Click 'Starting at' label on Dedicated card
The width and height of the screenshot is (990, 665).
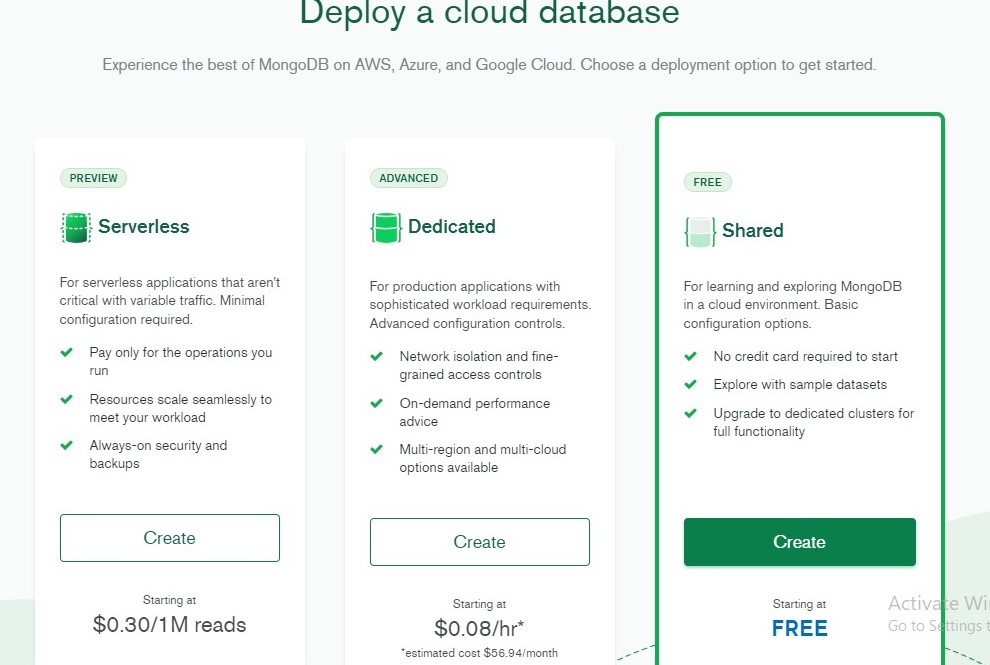pyautogui.click(x=479, y=604)
